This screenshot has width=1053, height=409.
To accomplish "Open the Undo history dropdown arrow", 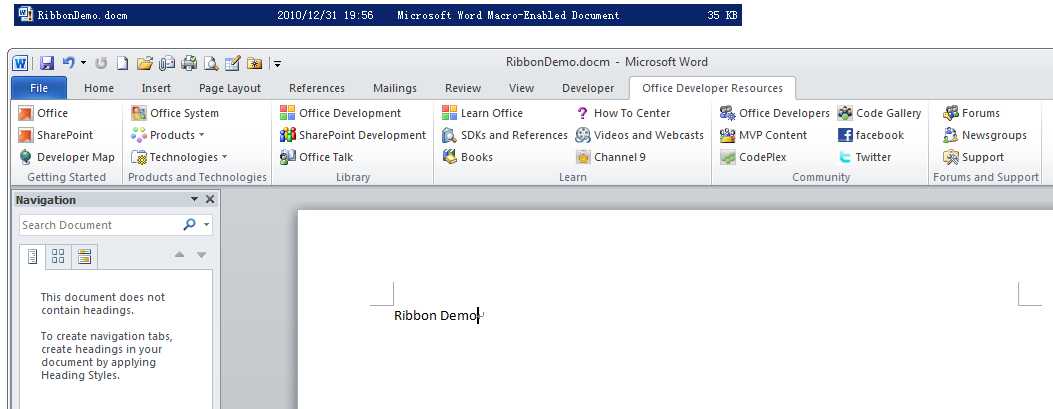I will (x=83, y=63).
